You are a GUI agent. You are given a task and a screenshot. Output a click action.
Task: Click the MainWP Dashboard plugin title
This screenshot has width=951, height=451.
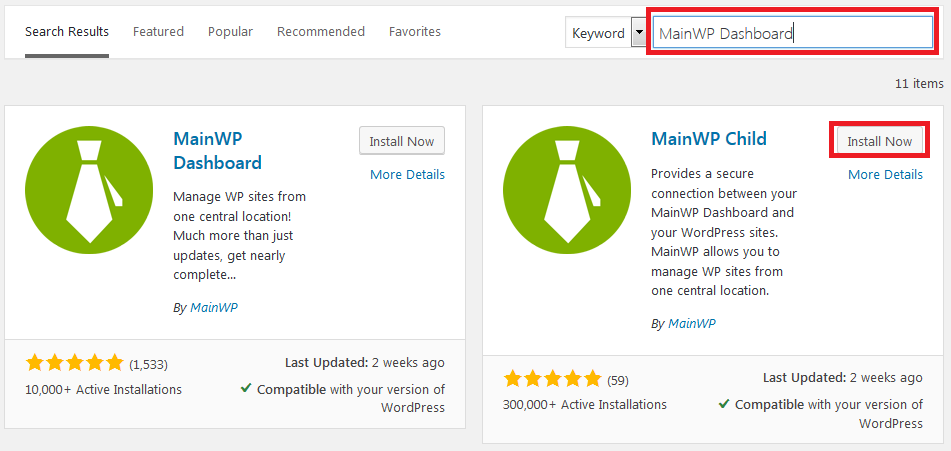(x=217, y=150)
